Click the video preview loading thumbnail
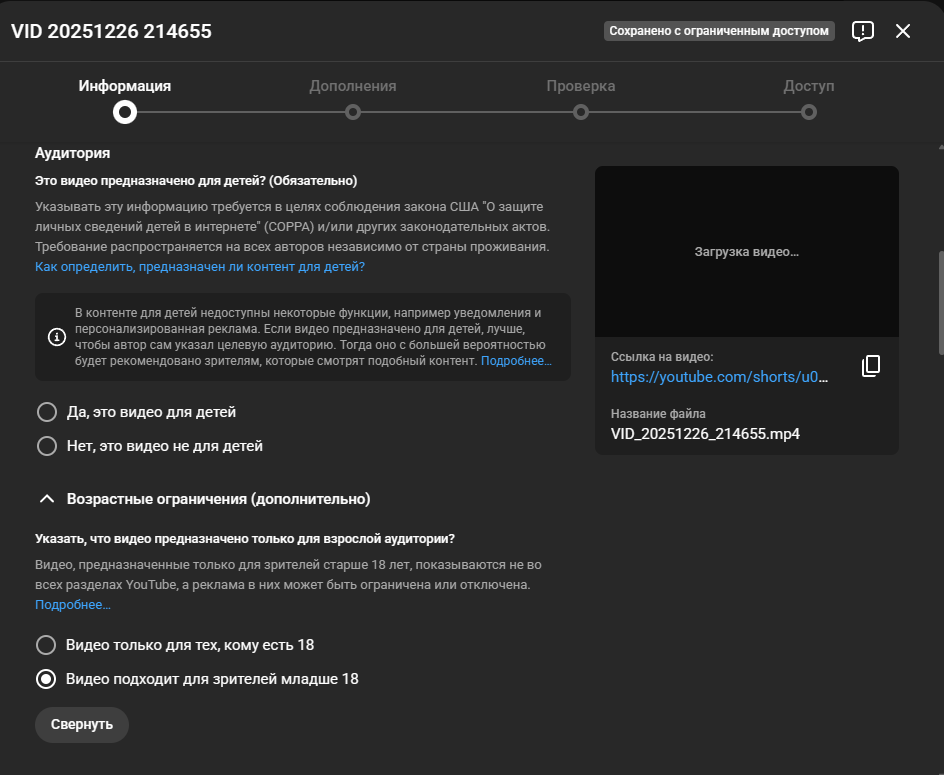944x775 pixels. pos(746,251)
